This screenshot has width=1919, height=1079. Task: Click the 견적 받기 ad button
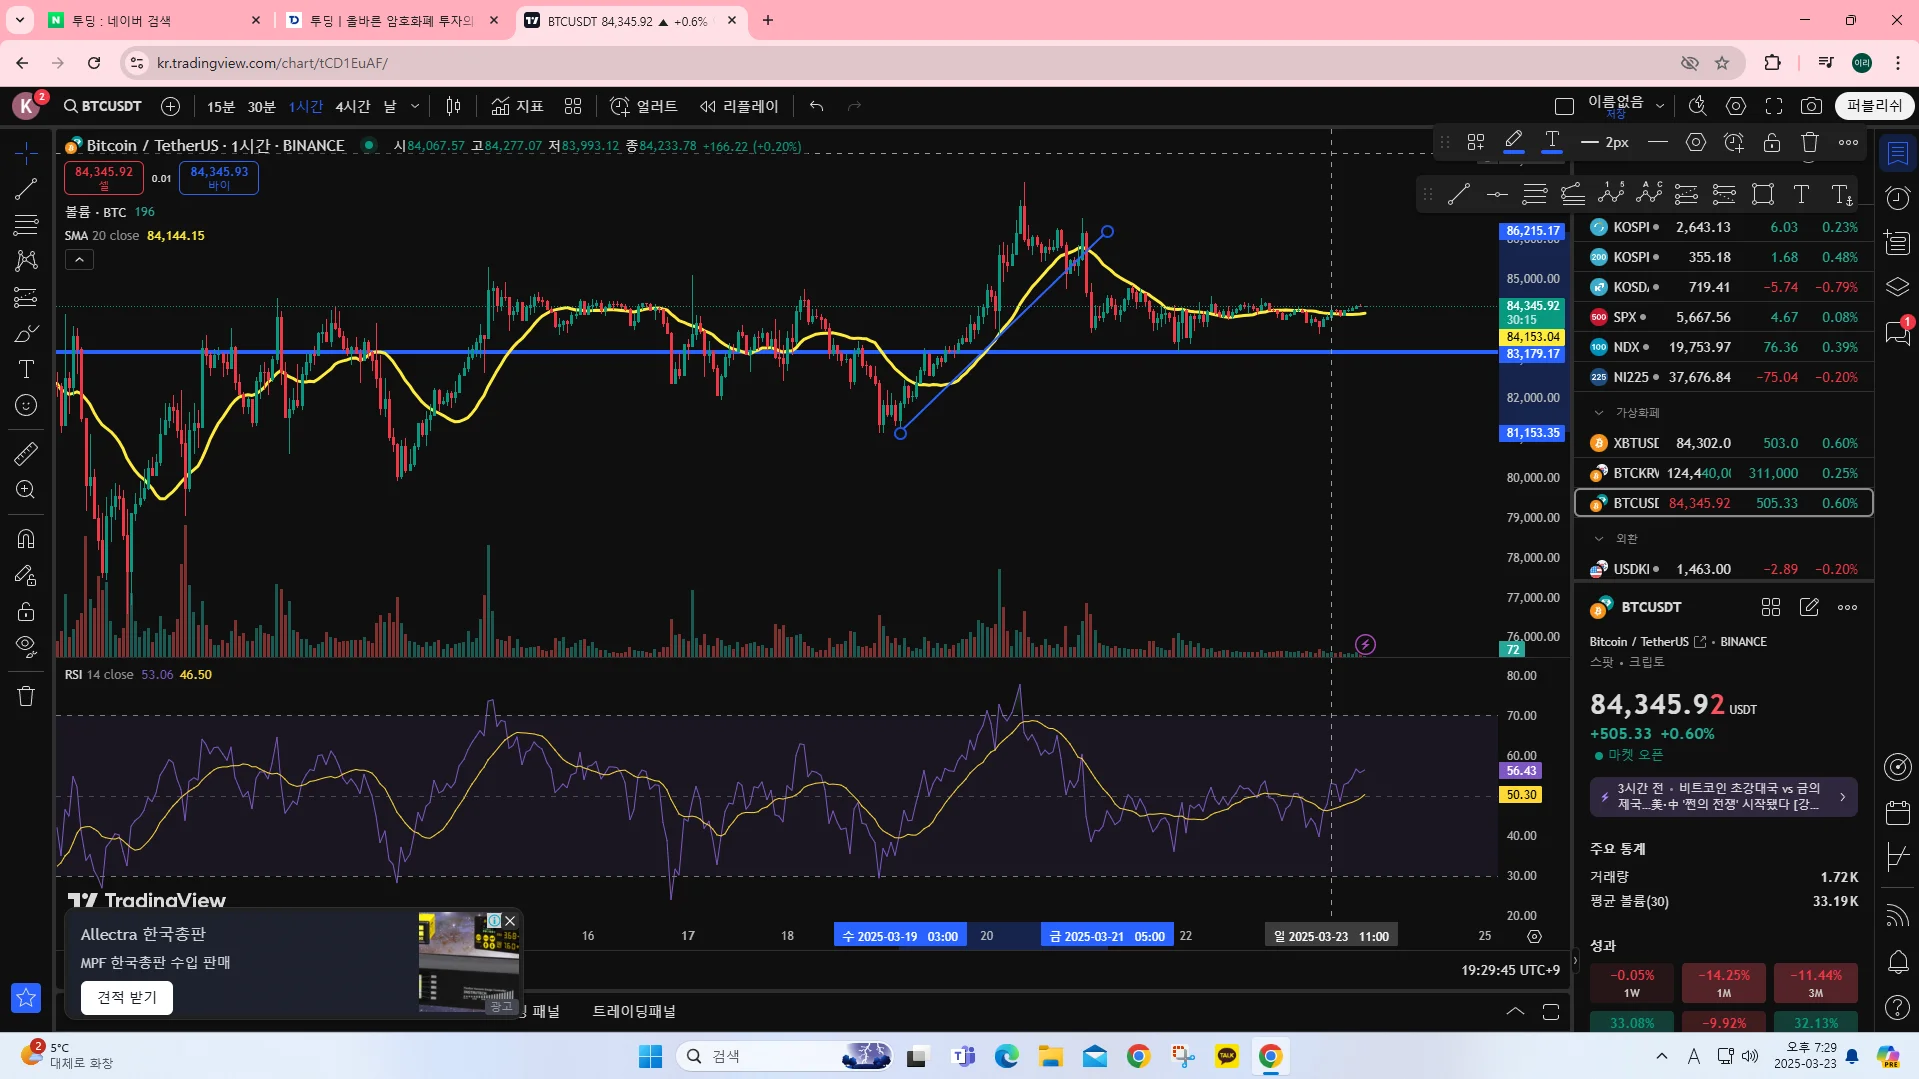127,997
